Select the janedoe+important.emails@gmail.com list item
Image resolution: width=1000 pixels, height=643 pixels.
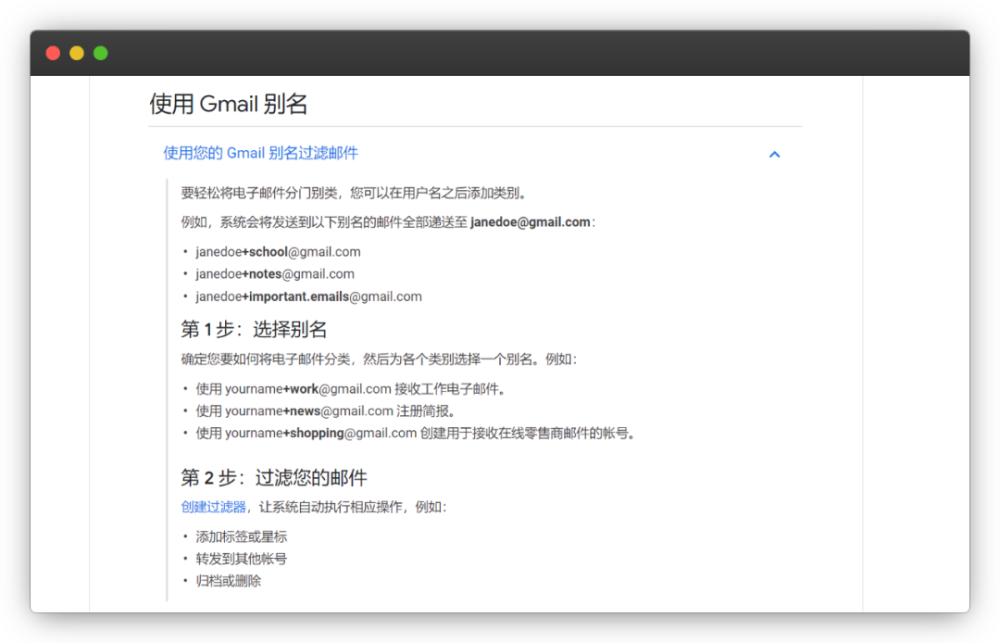[x=309, y=297]
